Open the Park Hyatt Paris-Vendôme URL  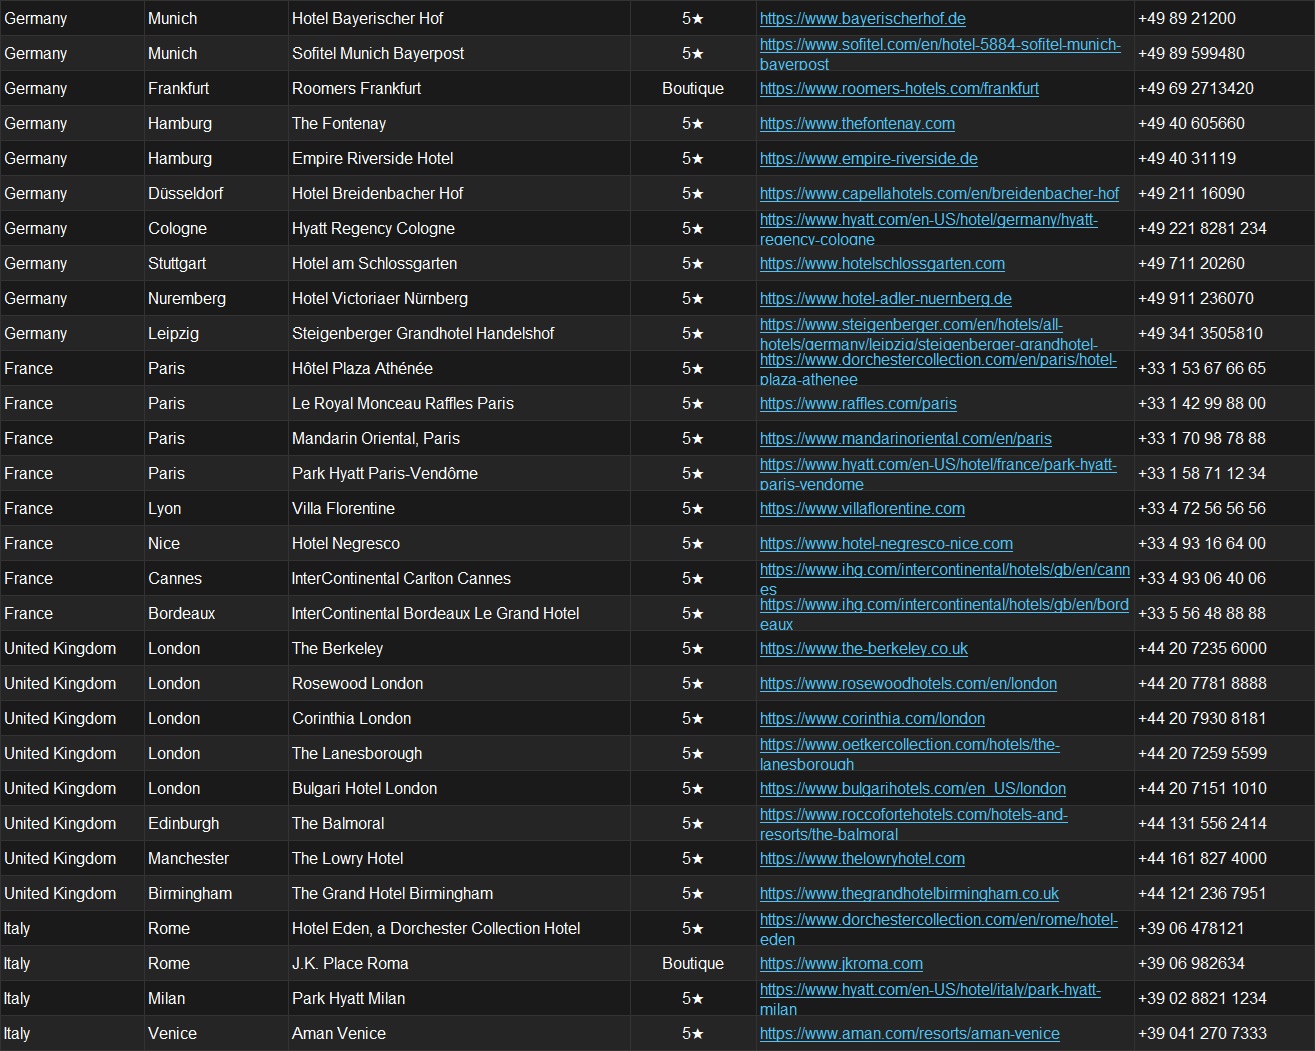pos(938,473)
